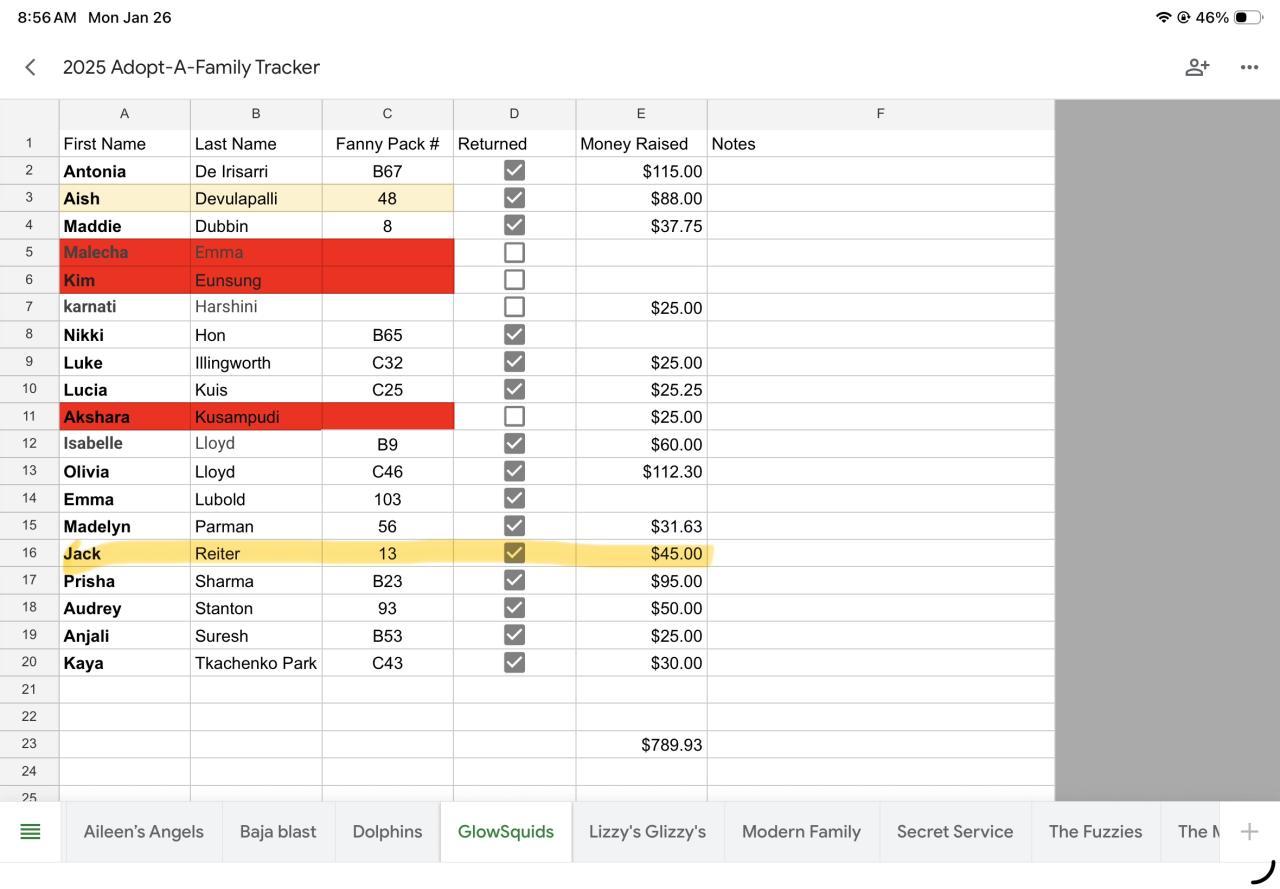Viewport: 1280px width, 889px height.
Task: Select the red Eunsung cell
Action: (256, 280)
